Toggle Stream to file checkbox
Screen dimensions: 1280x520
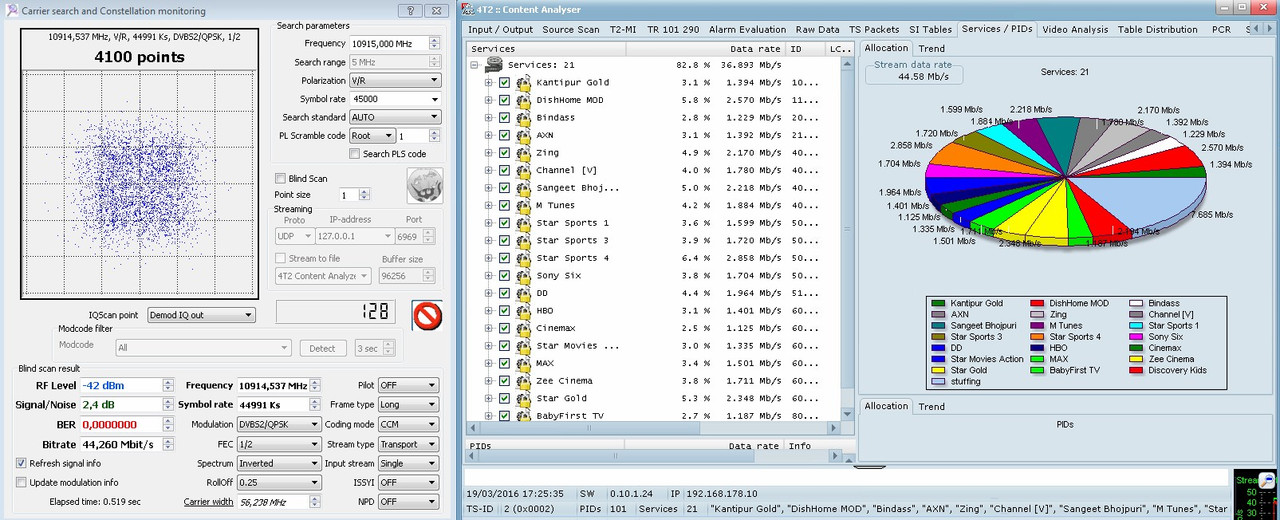tap(282, 258)
